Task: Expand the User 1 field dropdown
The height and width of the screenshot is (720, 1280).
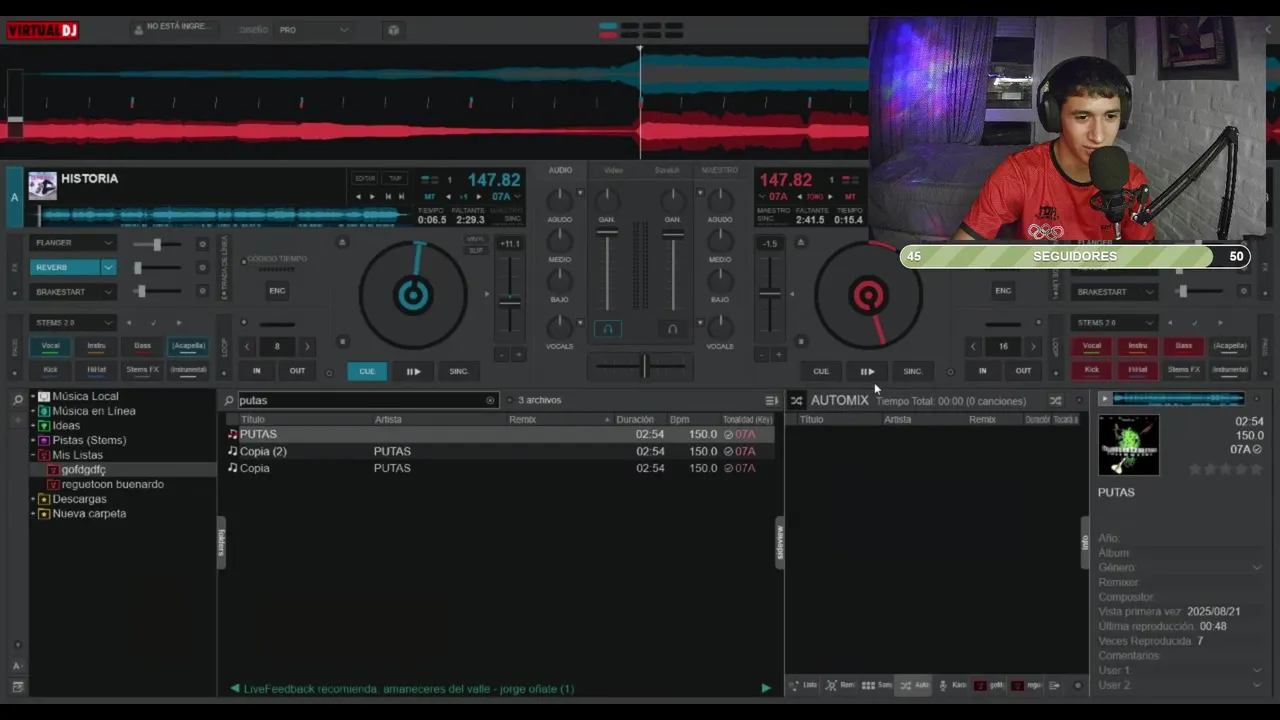Action: coord(1257,671)
